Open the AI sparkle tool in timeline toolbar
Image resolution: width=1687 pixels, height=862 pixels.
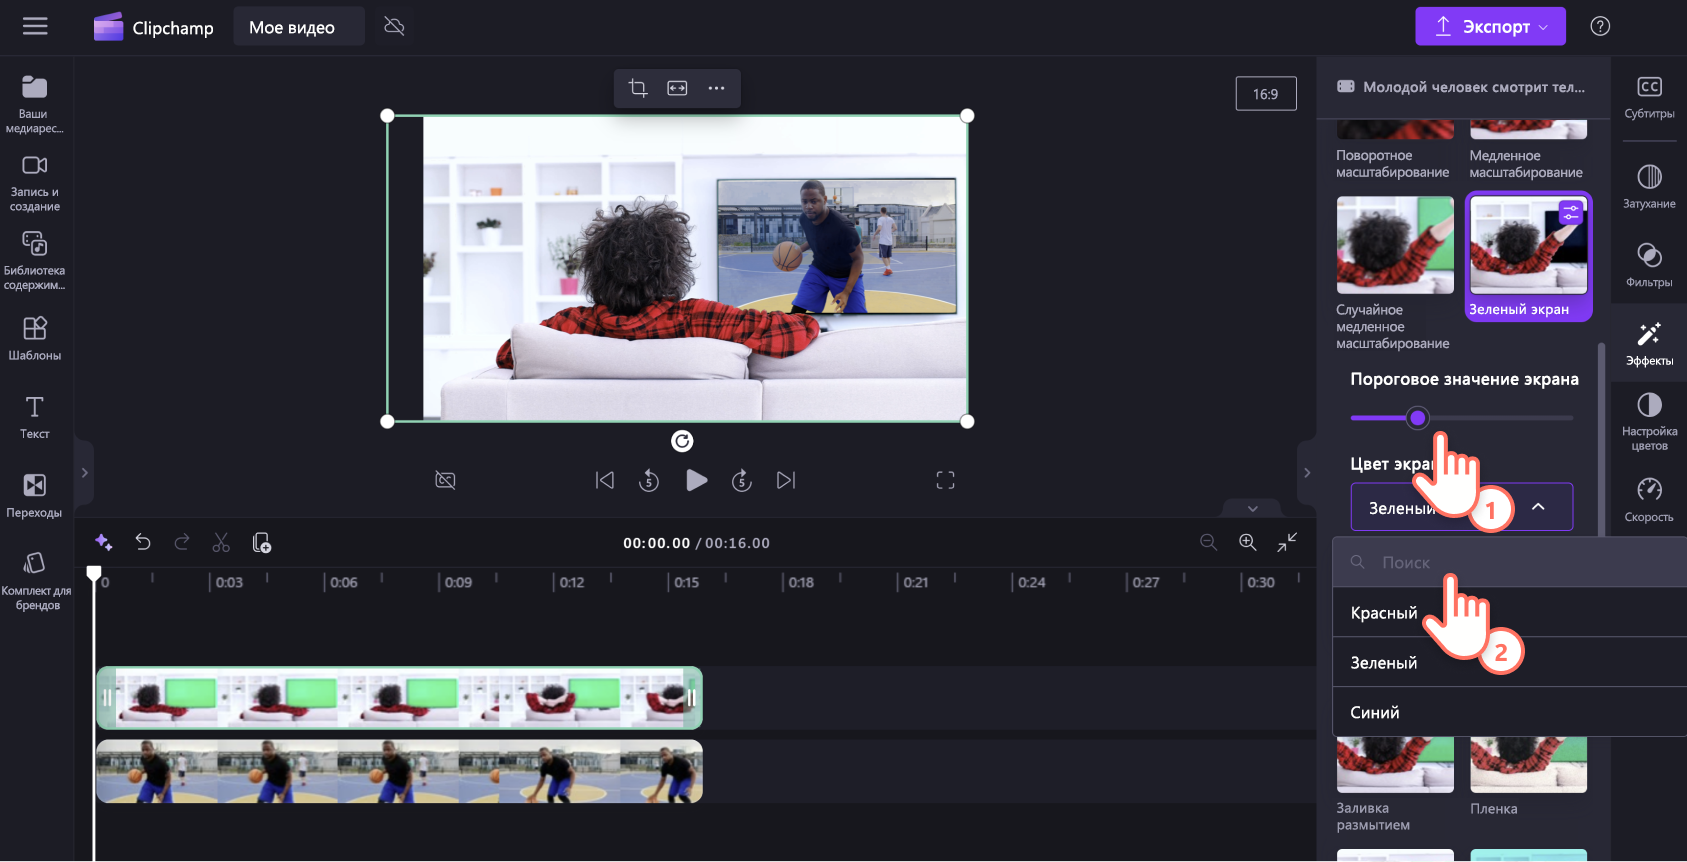103,542
